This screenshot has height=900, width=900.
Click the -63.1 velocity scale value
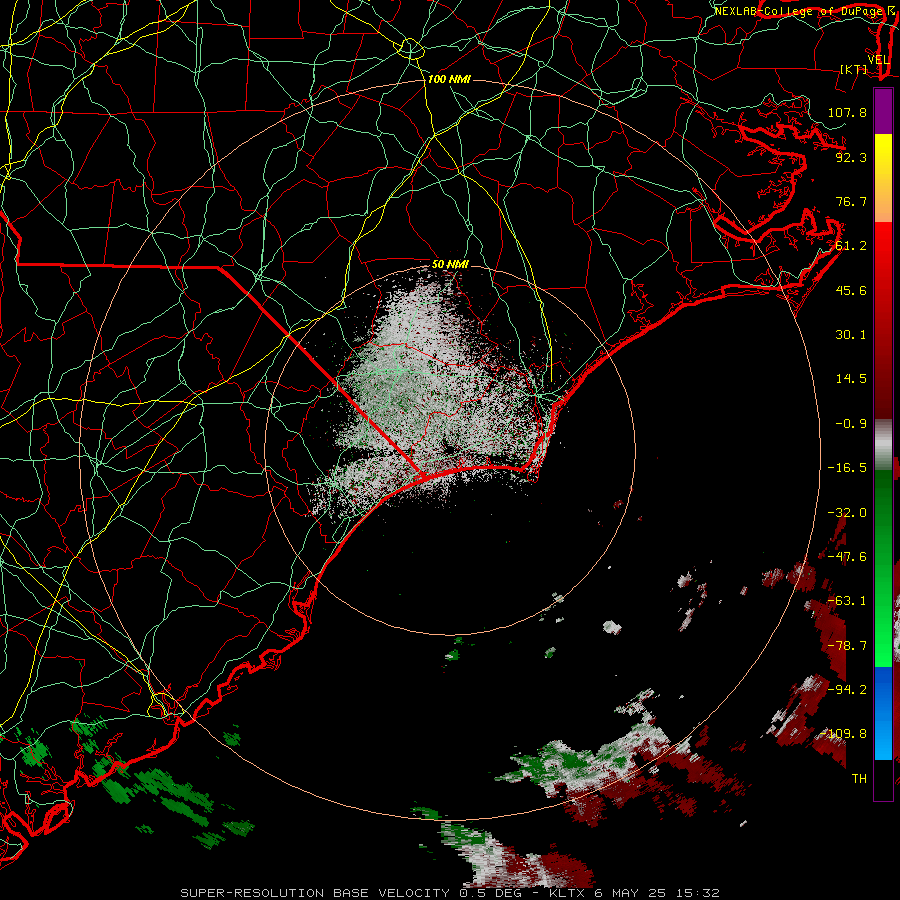pos(847,601)
